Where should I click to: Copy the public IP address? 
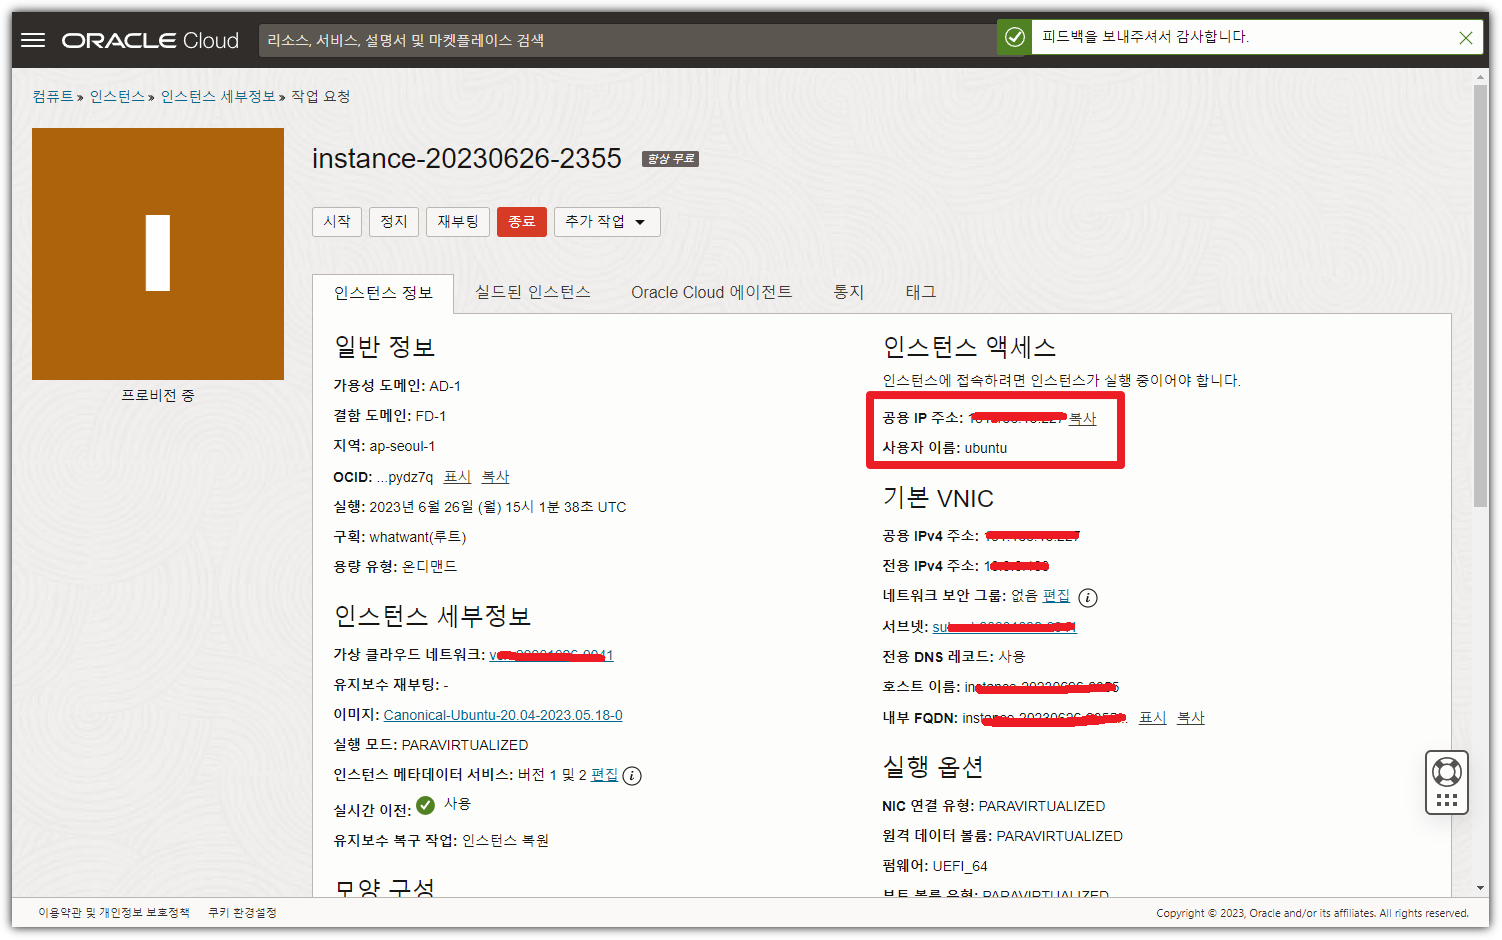[1082, 418]
